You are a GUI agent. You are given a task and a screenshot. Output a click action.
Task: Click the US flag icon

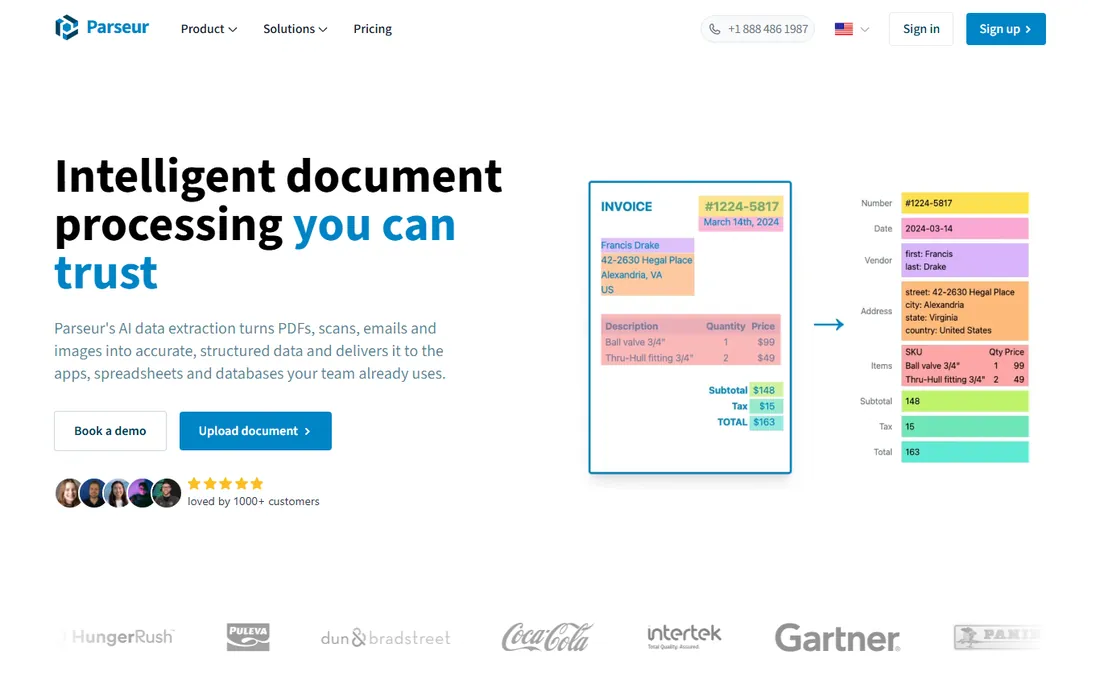pyautogui.click(x=843, y=29)
